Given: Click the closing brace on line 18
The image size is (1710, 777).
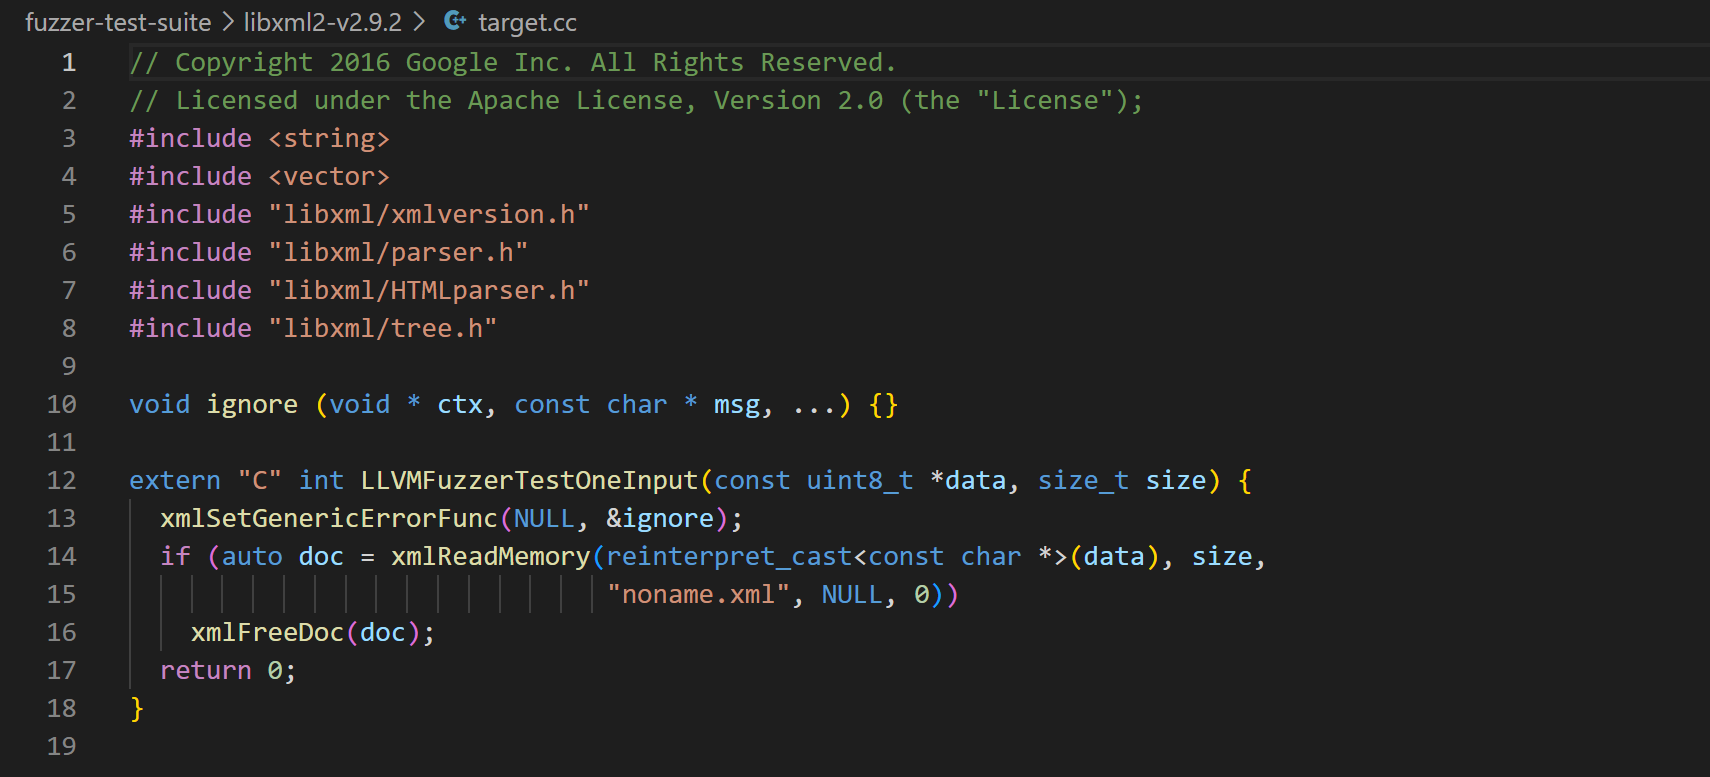Looking at the screenshot, I should point(137,709).
